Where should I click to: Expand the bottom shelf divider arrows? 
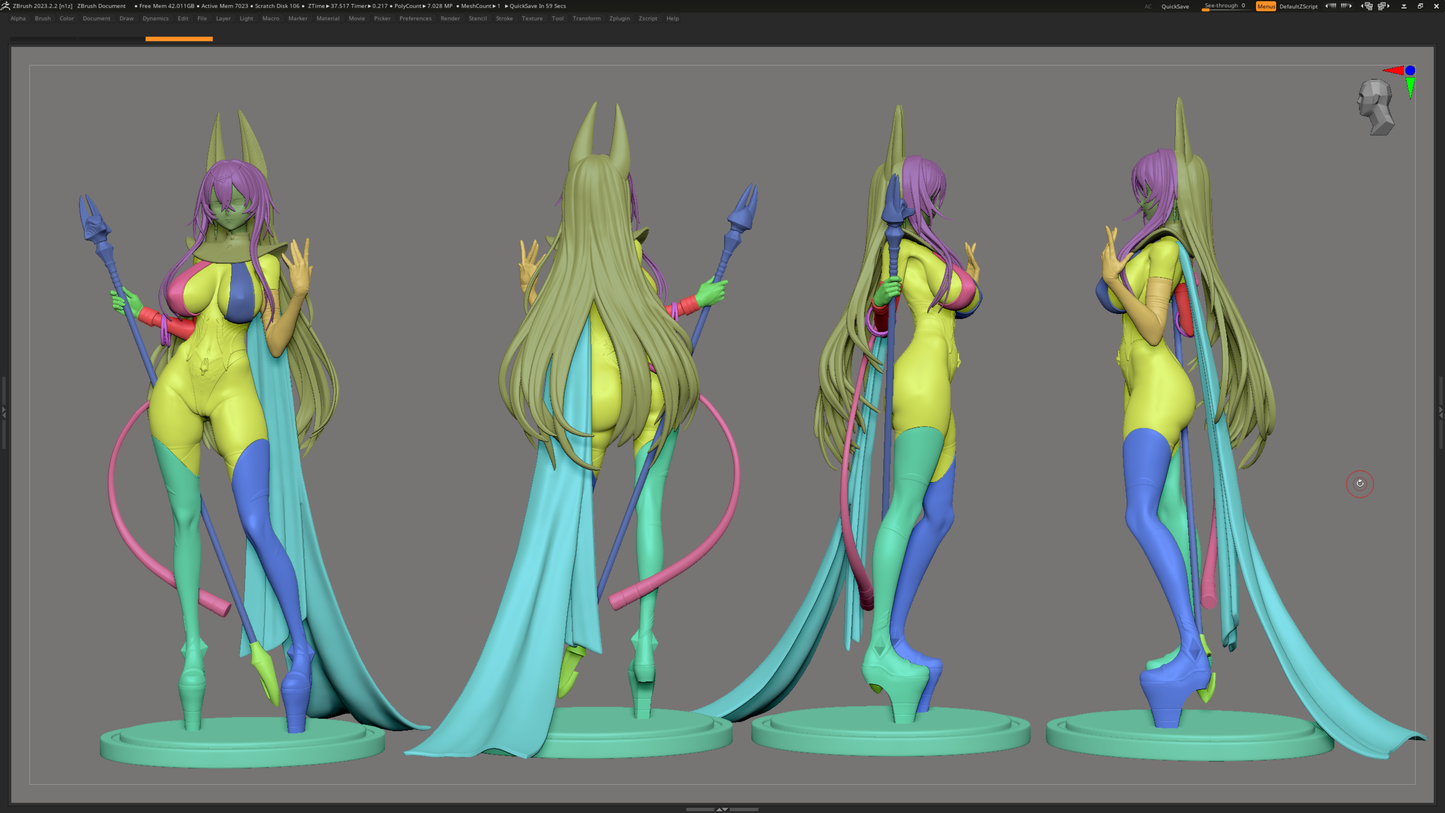[722, 809]
